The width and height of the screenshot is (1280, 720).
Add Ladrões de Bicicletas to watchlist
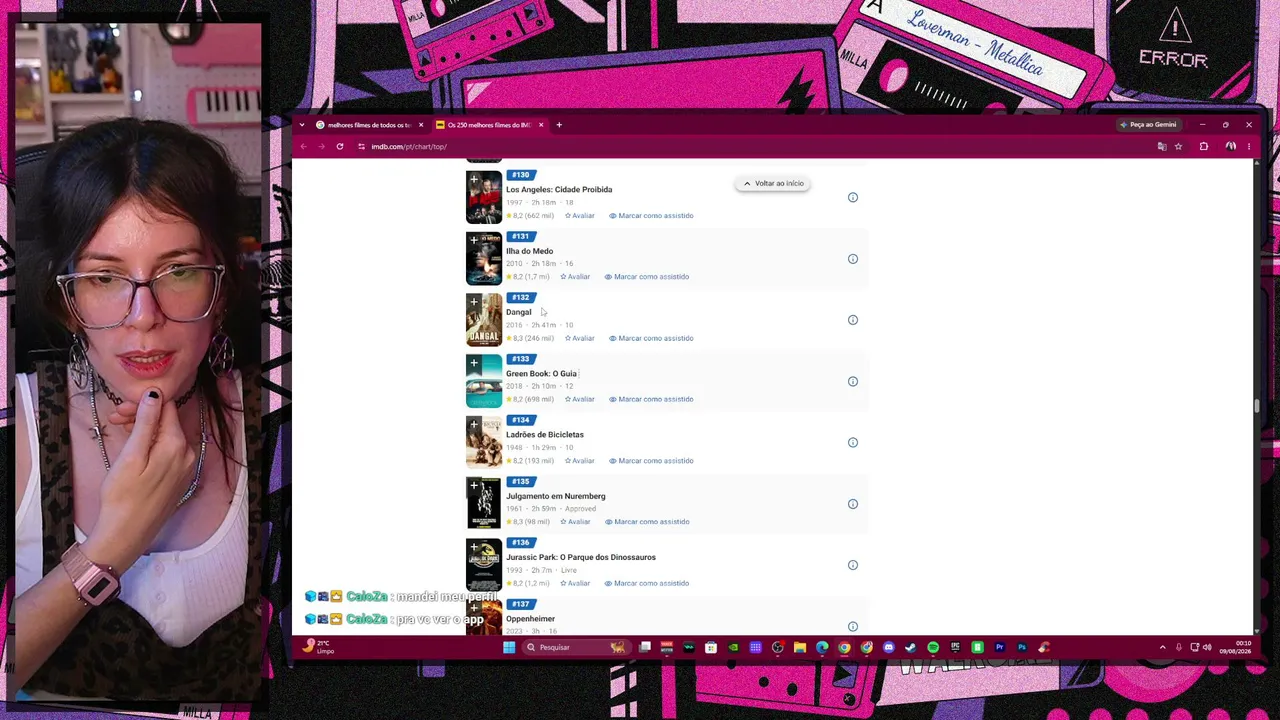pos(474,425)
